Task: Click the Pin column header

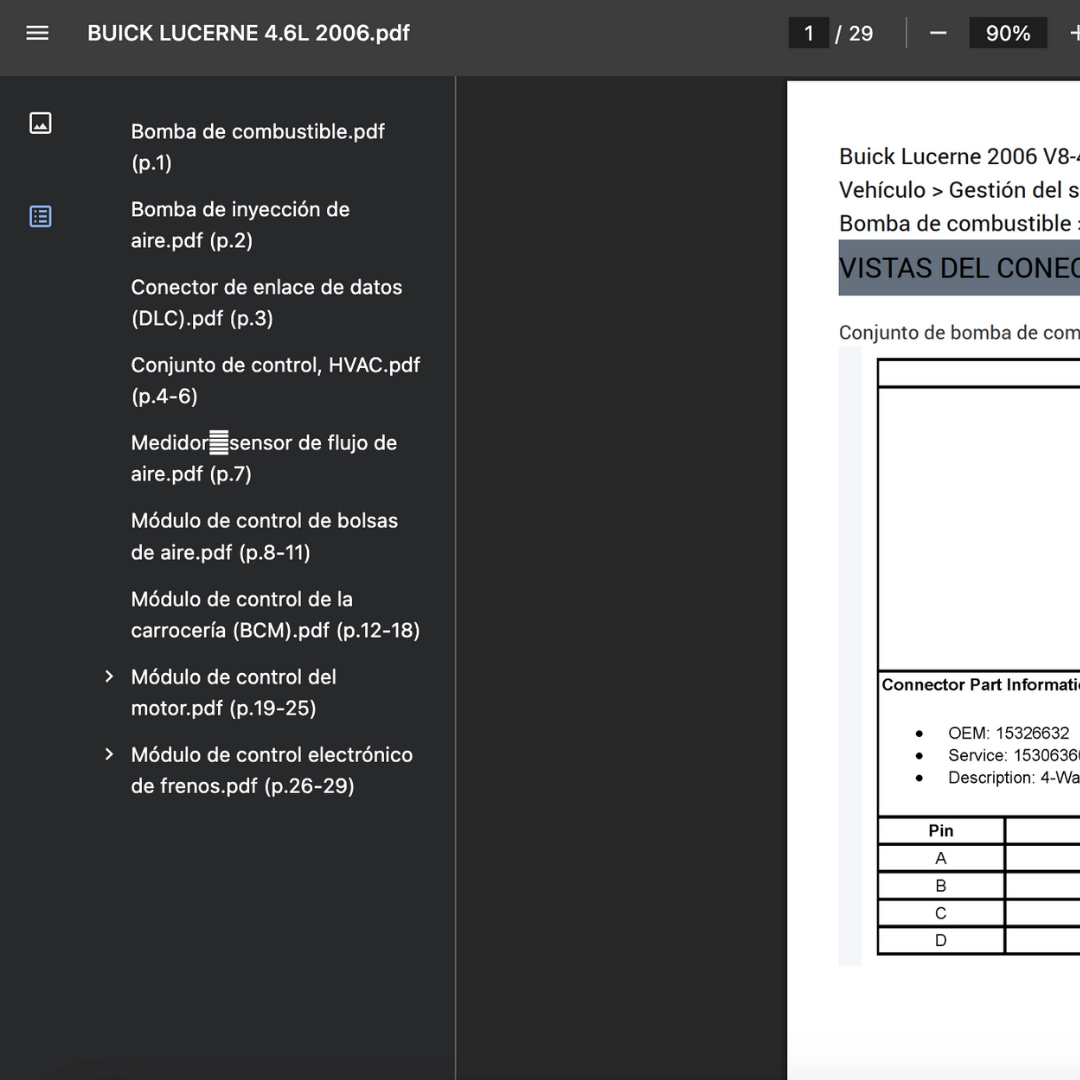Action: click(941, 831)
